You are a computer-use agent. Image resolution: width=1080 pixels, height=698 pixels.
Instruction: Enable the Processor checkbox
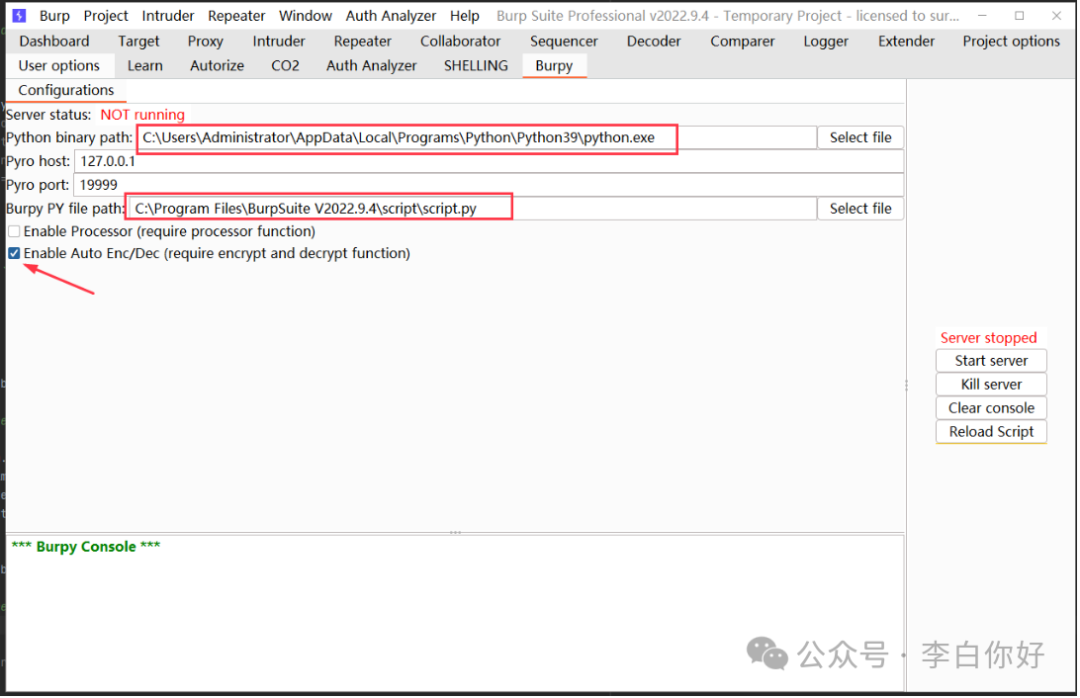tap(14, 232)
